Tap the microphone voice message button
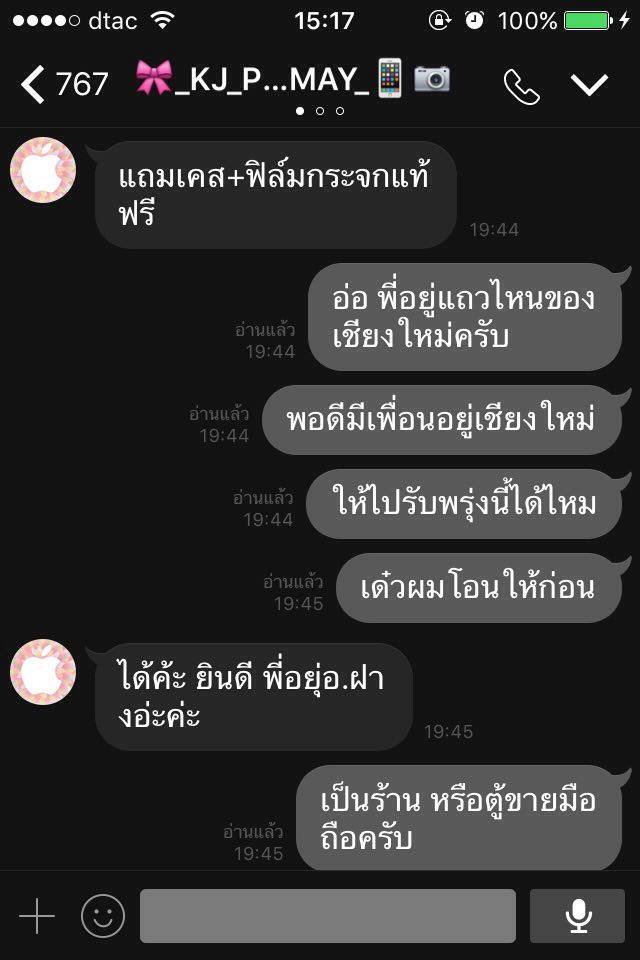Viewport: 640px width, 960px height. point(577,916)
